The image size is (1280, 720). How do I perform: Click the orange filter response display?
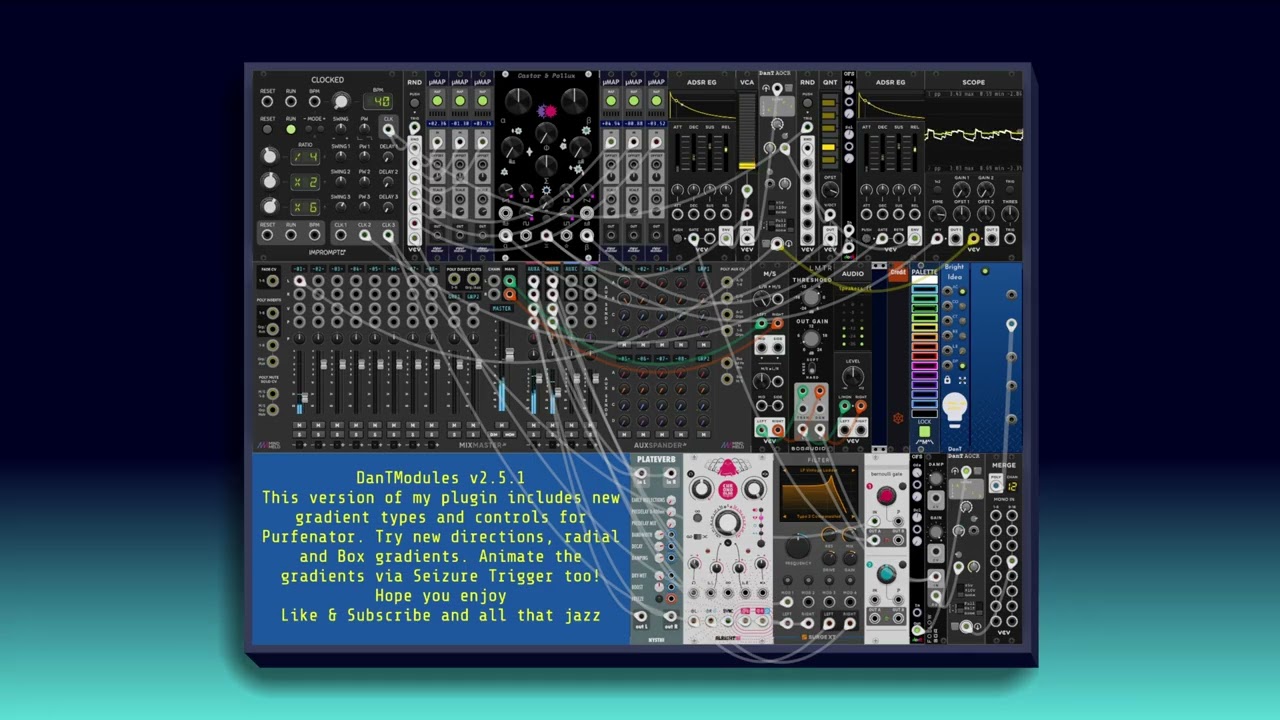[x=818, y=494]
